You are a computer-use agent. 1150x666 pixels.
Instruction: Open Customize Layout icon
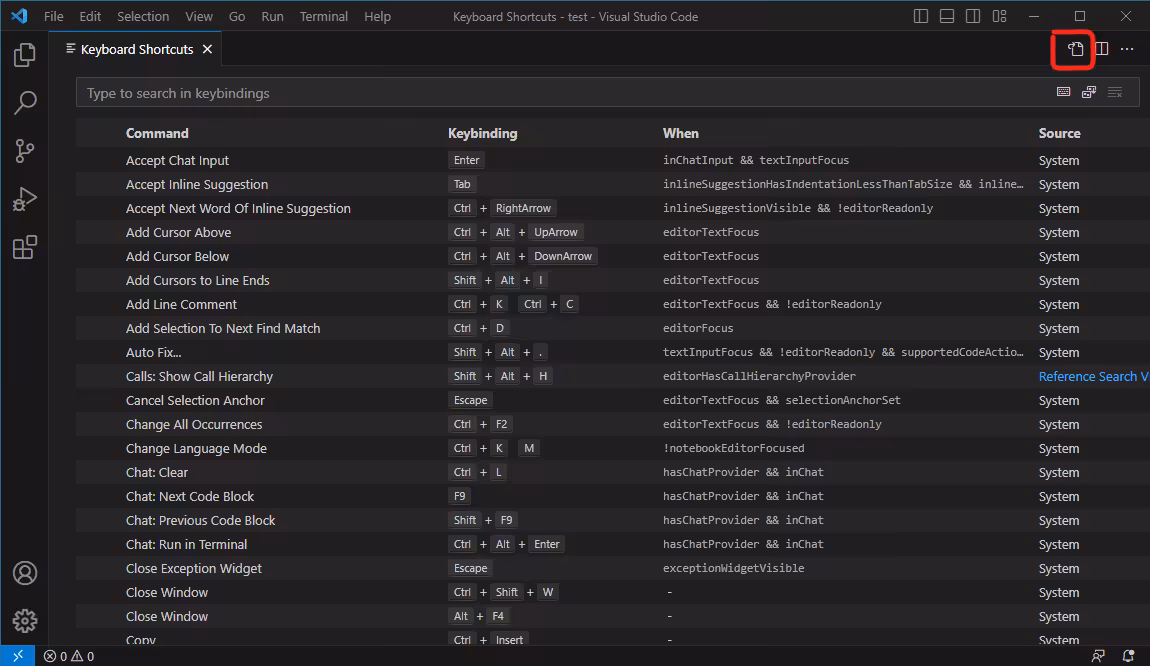(x=999, y=16)
